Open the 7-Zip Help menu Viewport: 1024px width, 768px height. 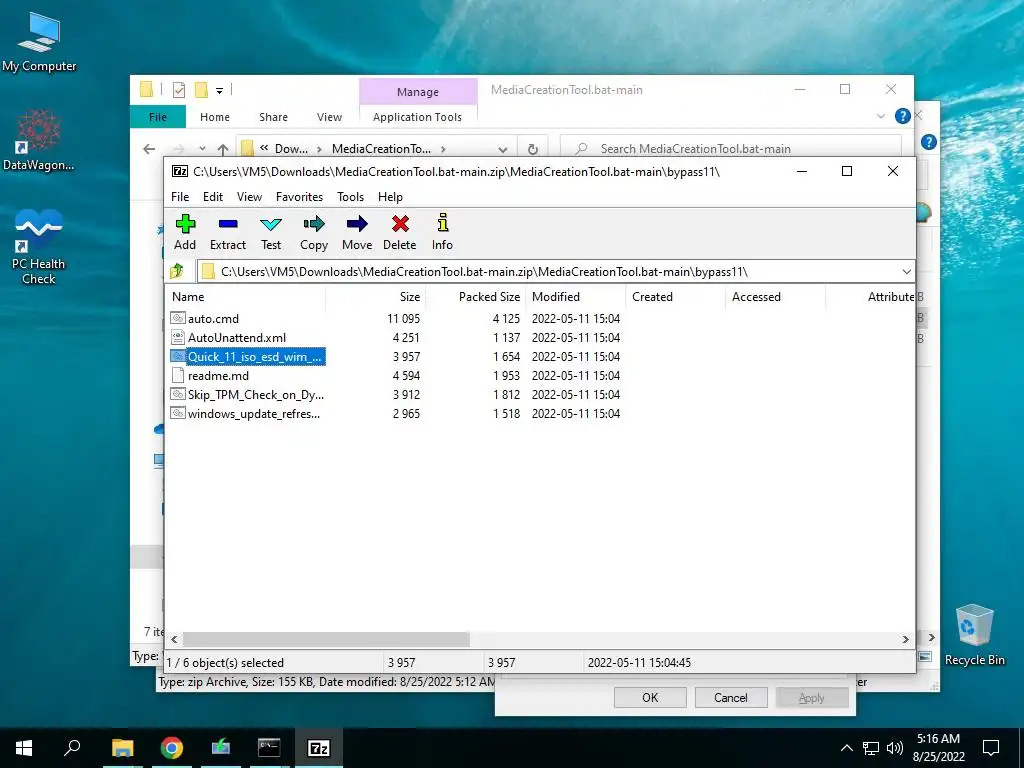[391, 197]
